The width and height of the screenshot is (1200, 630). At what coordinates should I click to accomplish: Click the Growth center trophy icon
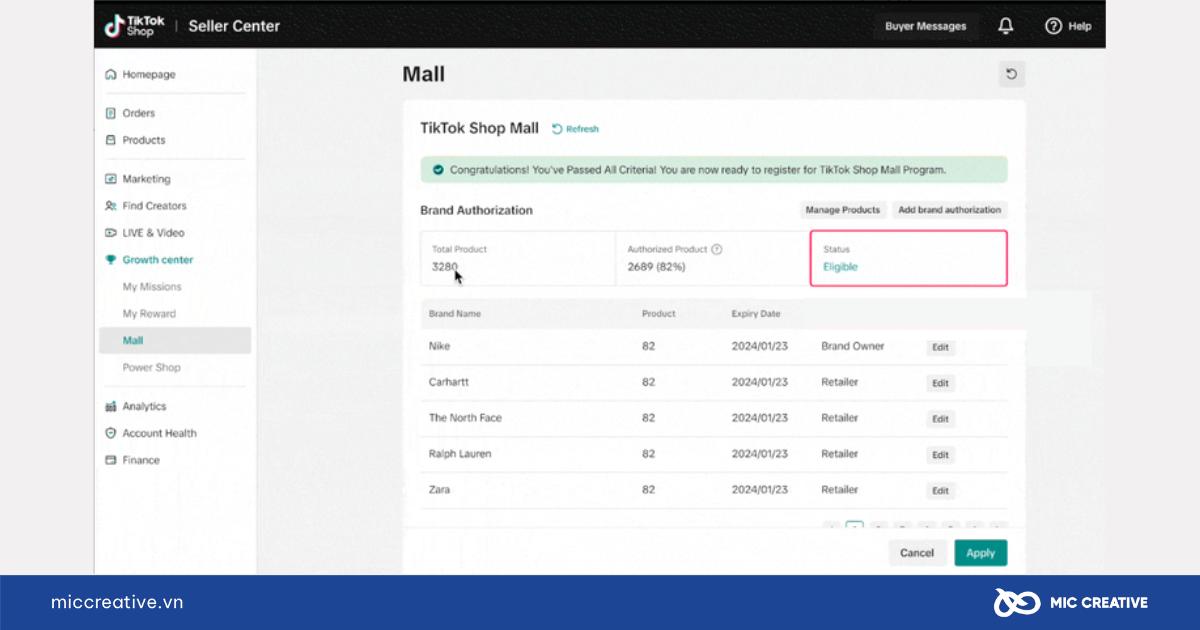[111, 260]
